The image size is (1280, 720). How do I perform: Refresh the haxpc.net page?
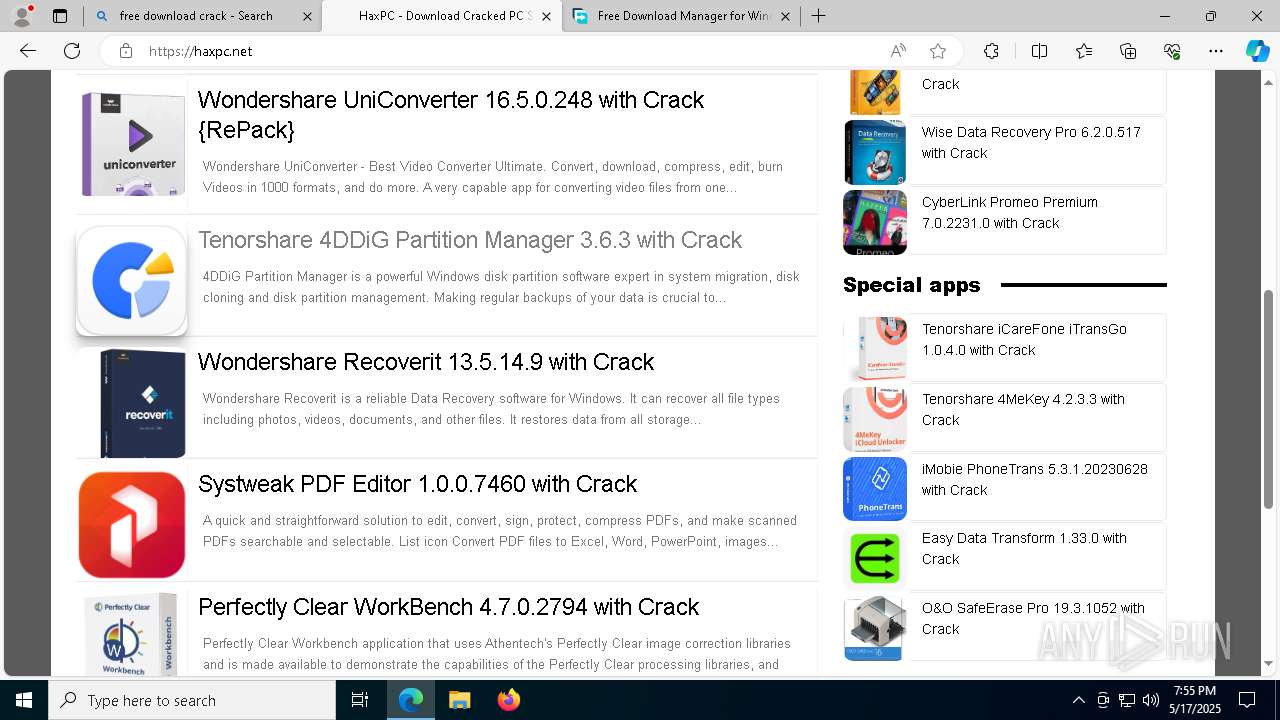click(72, 51)
